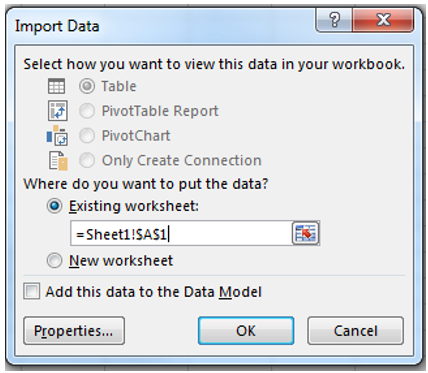The width and height of the screenshot is (428, 373).
Task: Click the Cancel button
Action: pyautogui.click(x=355, y=331)
